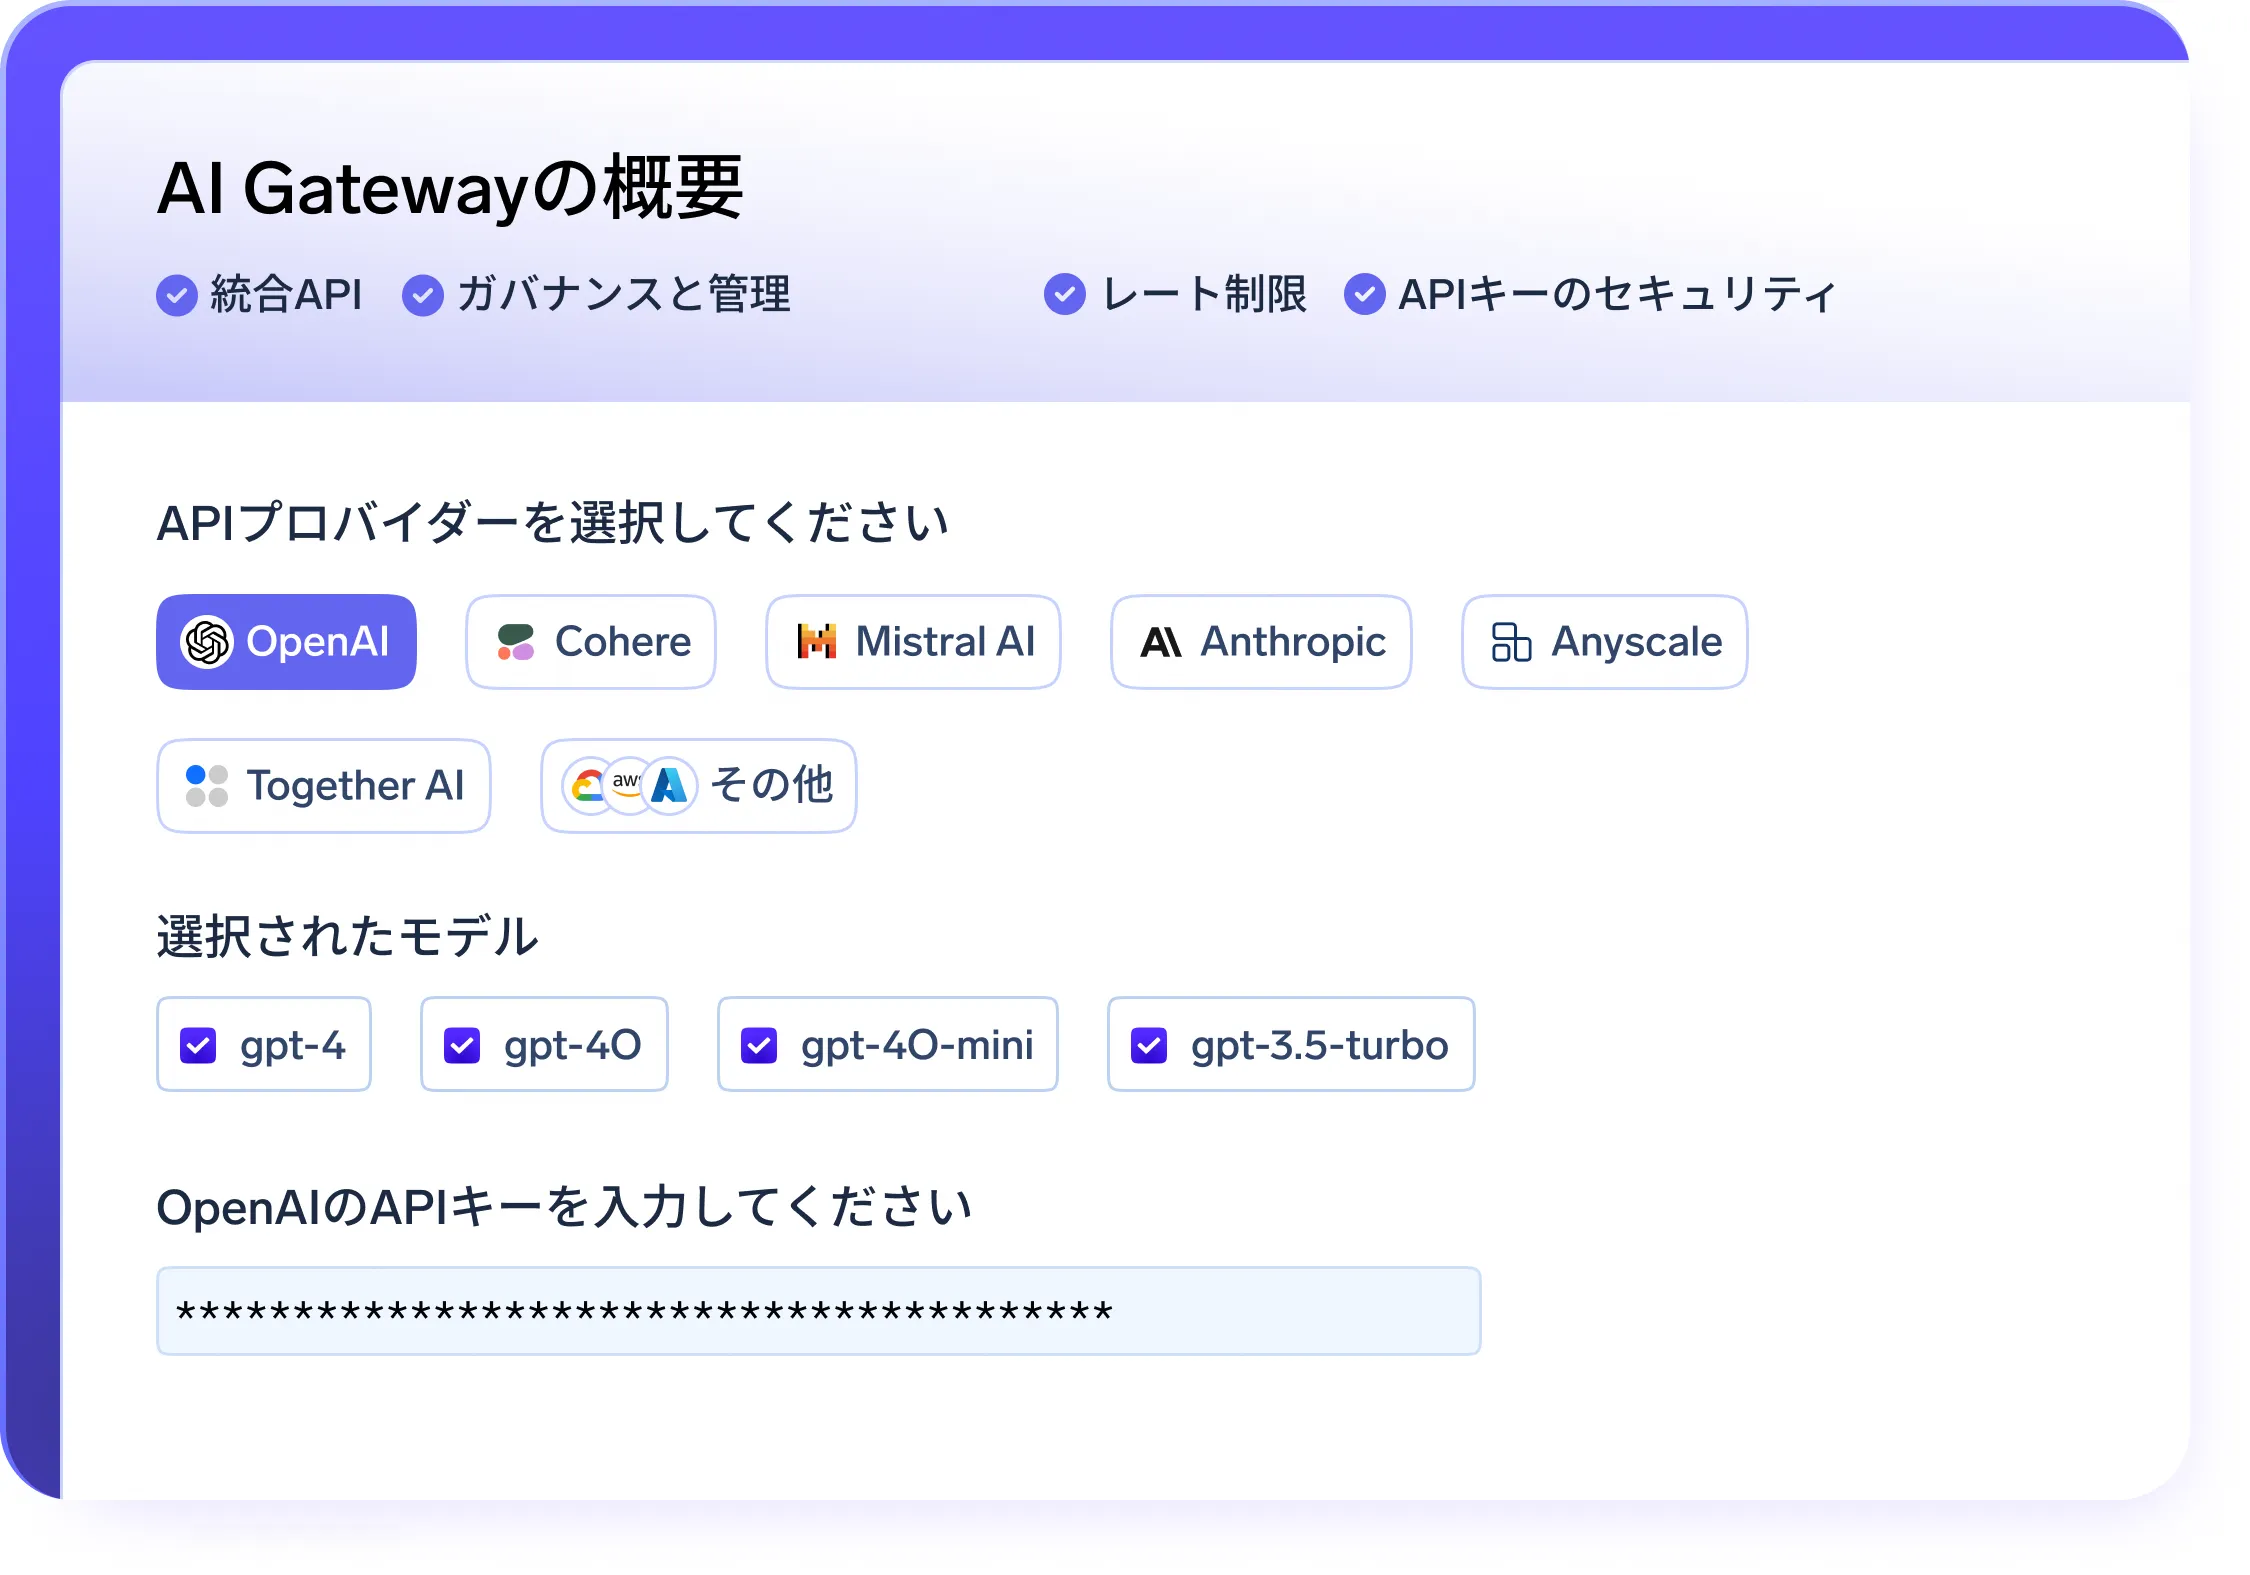Click the check icon beside レート制限
The image size is (2250, 1575).
tap(1065, 294)
